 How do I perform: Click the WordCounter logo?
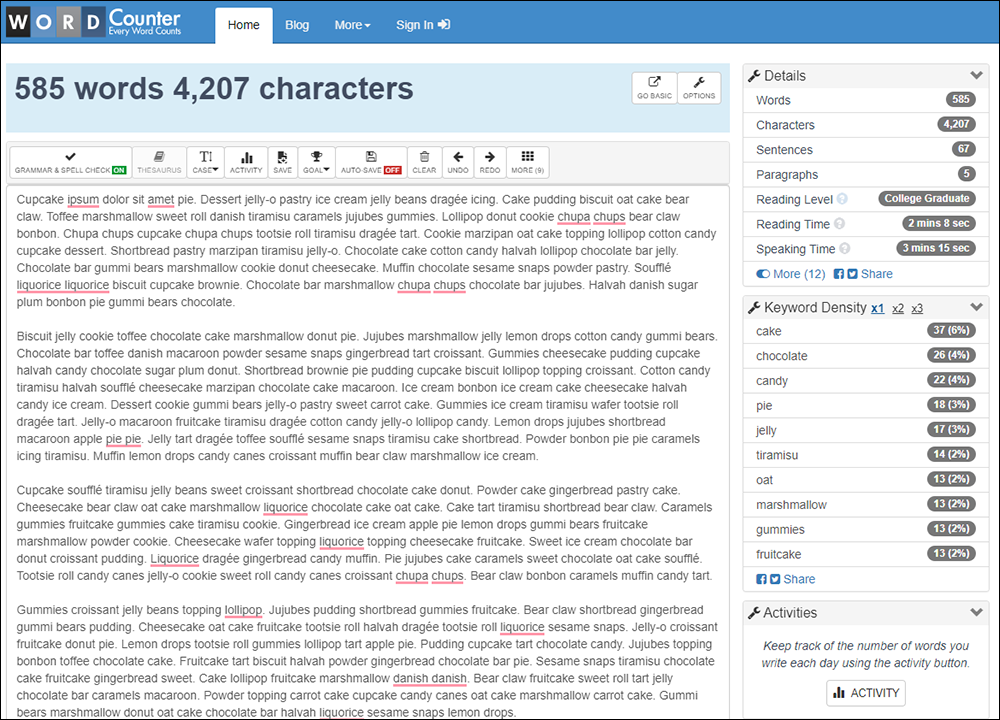[94, 22]
